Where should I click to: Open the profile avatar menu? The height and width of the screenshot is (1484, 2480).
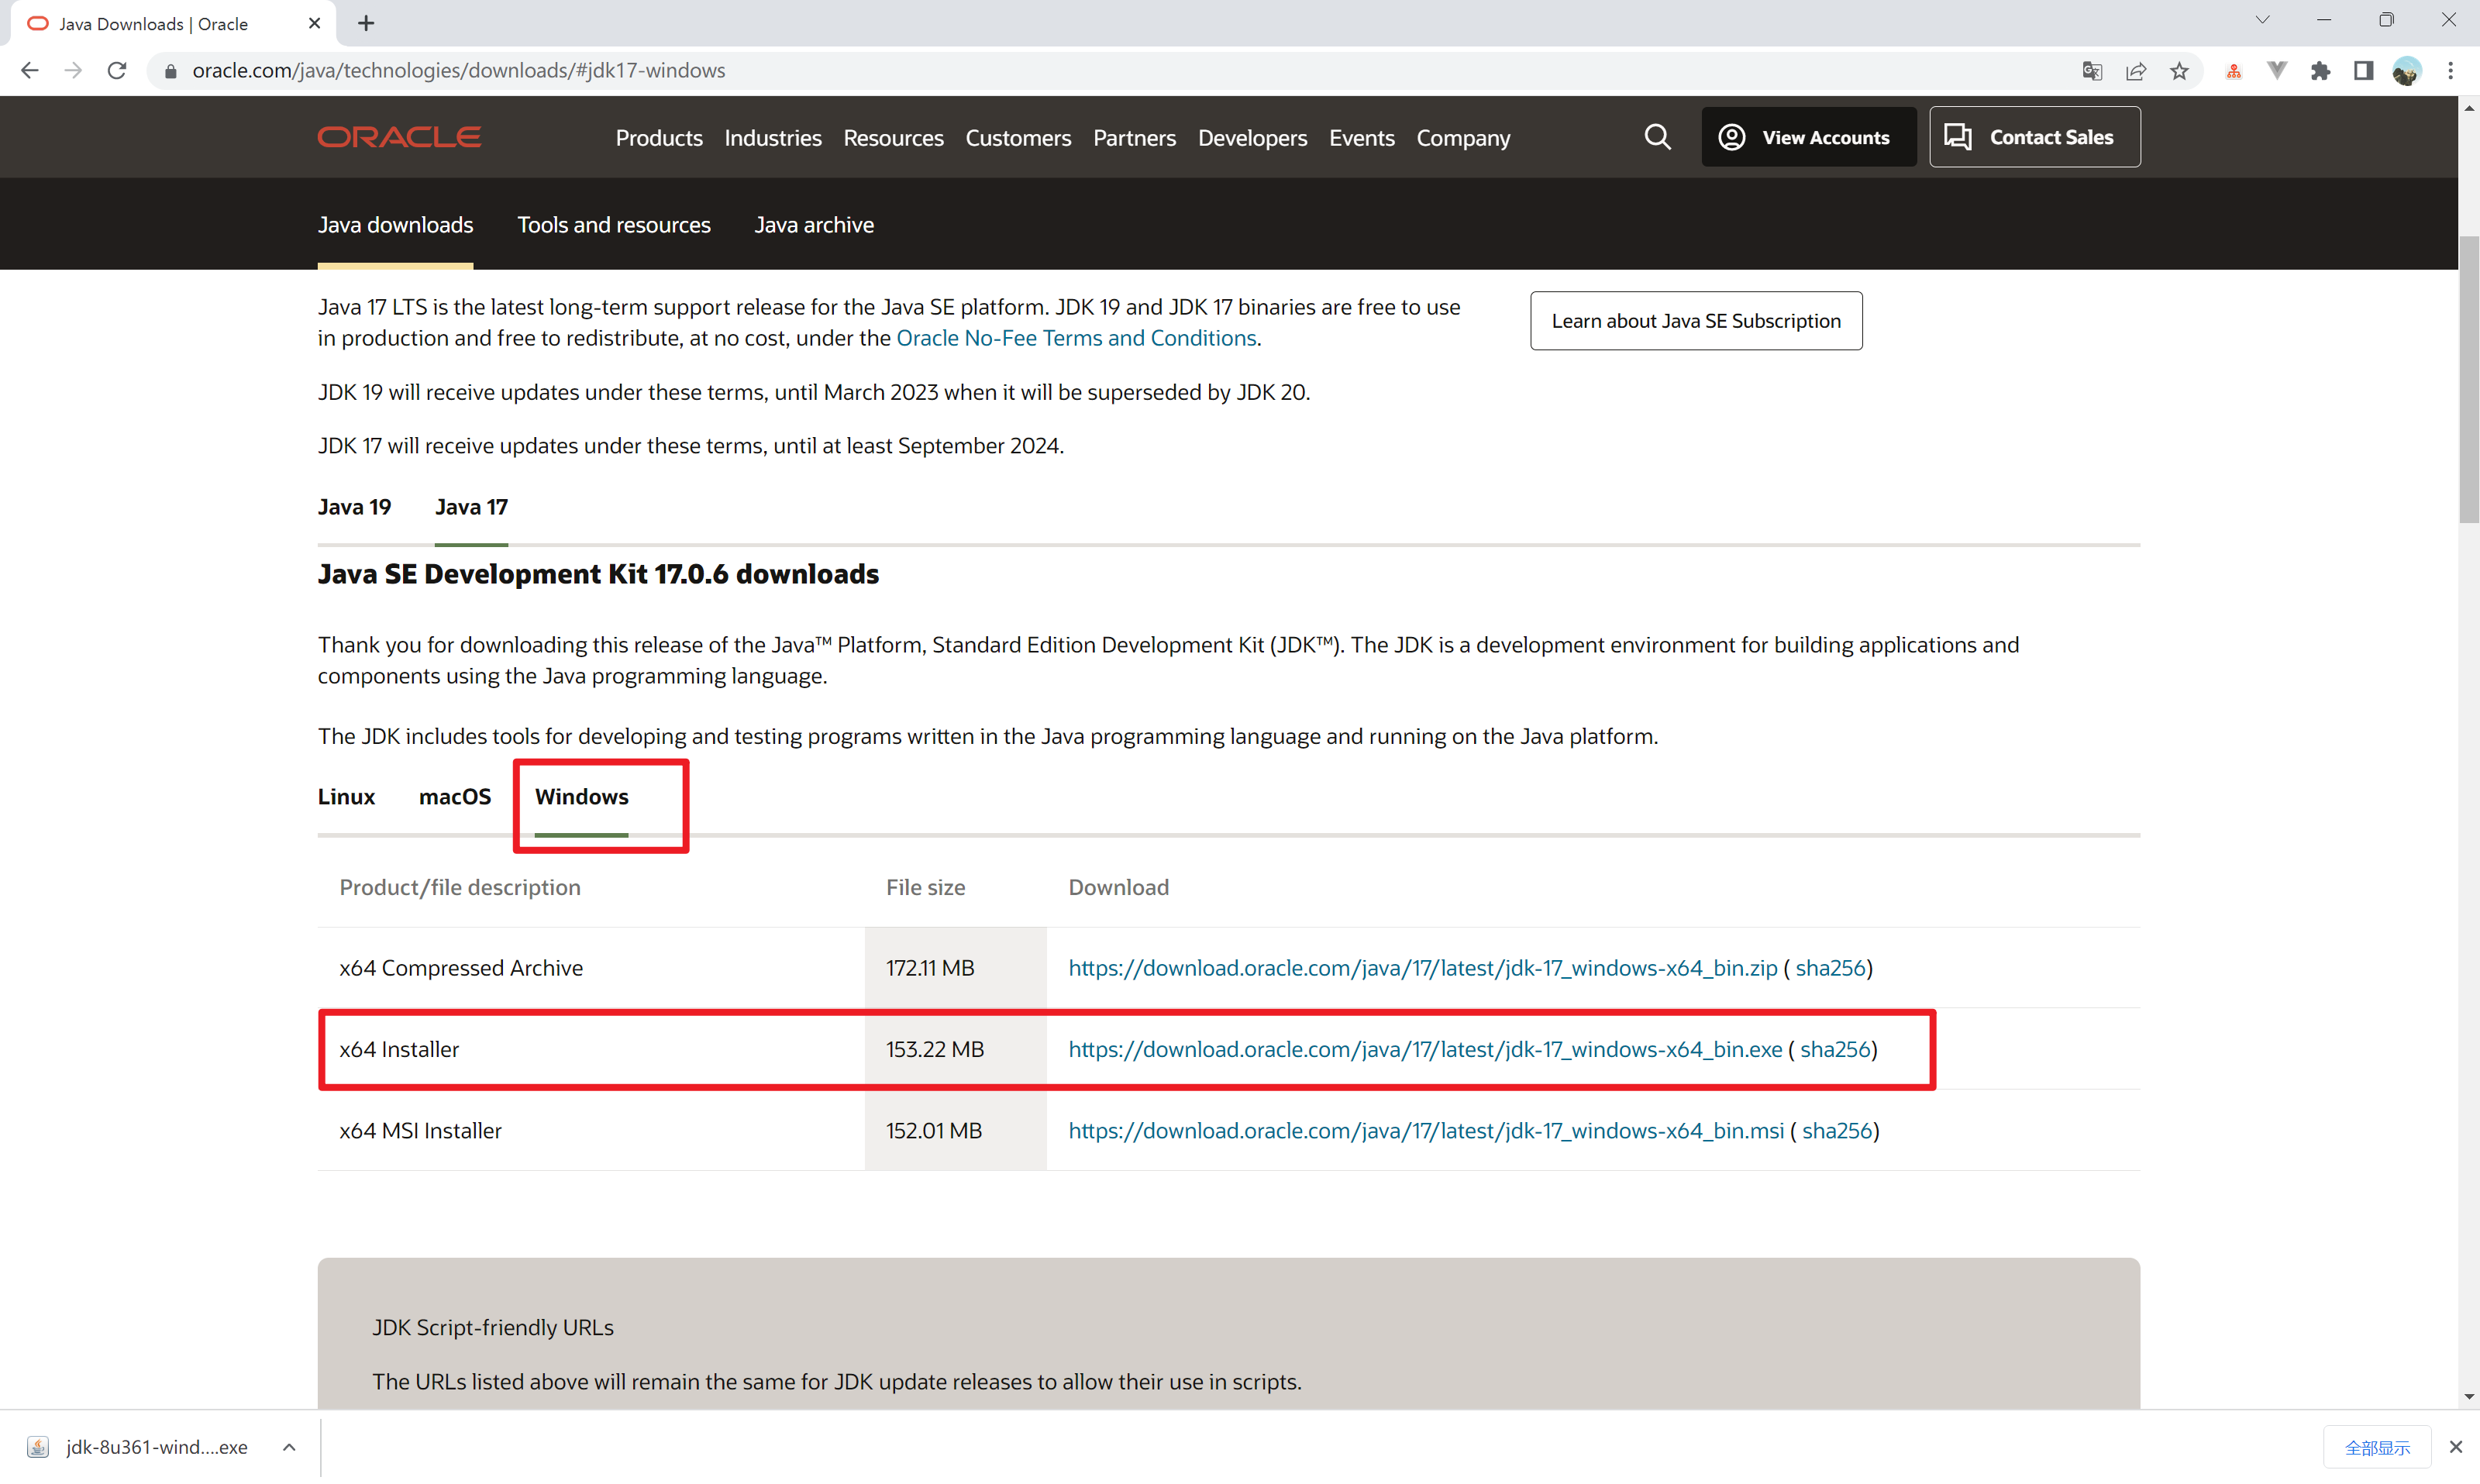2407,71
